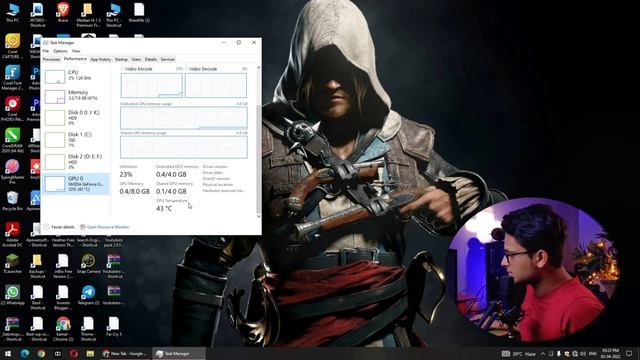
Task: Open the Video Decode graph dropdown
Action: click(x=187, y=69)
